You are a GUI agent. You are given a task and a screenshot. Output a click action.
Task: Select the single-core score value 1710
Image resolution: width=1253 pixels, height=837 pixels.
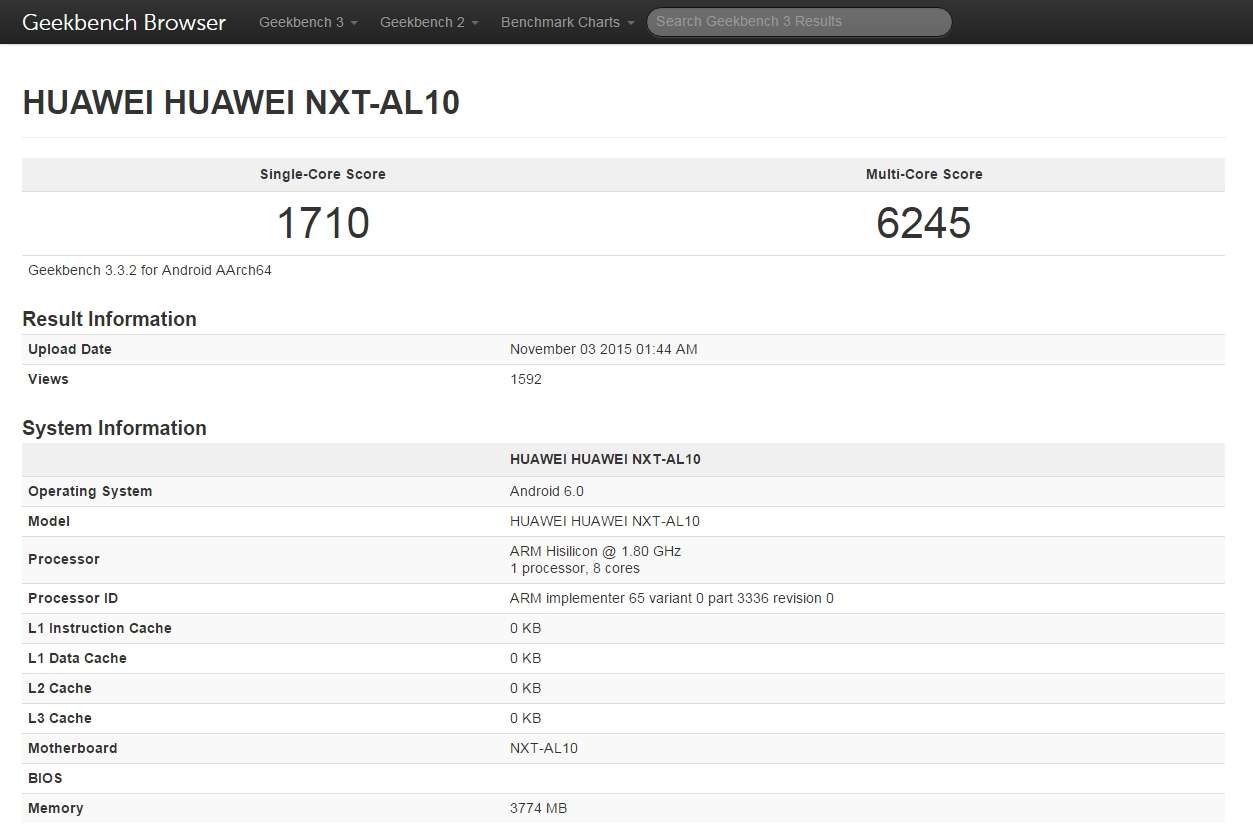point(323,223)
